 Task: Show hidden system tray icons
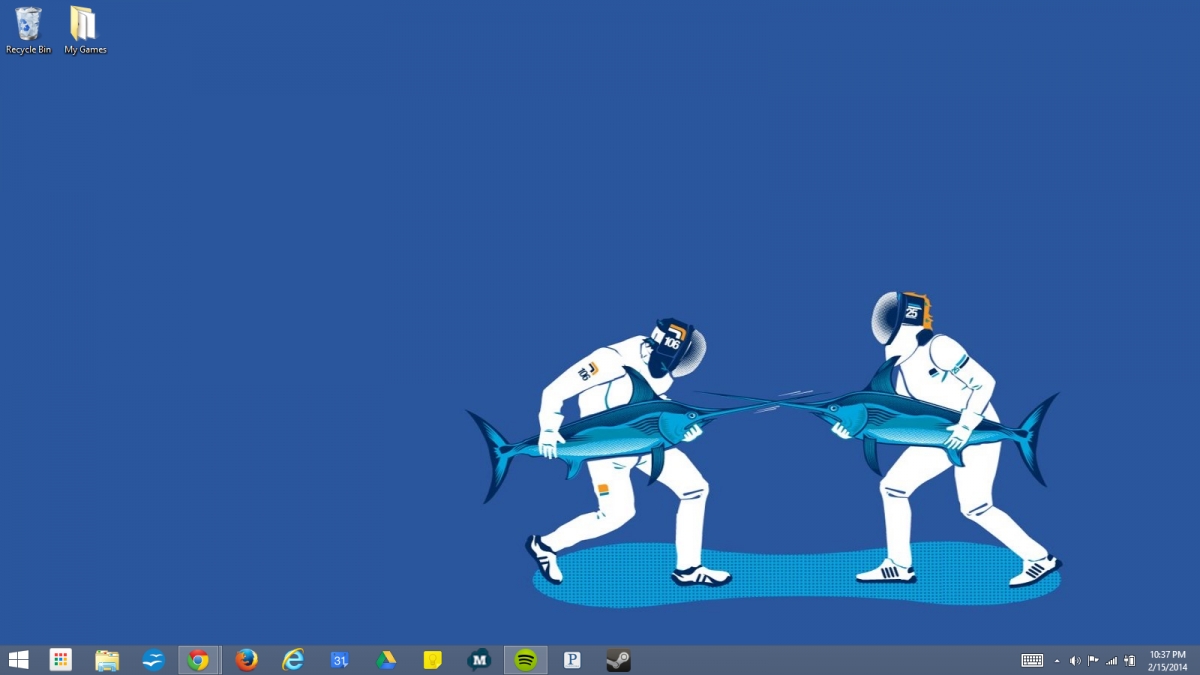1057,661
